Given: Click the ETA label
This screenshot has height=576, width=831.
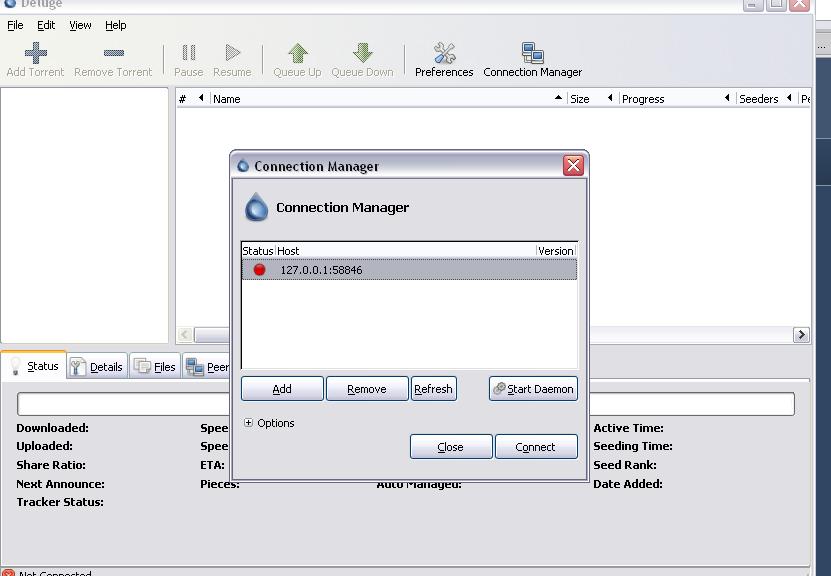Looking at the screenshot, I should point(212,465).
